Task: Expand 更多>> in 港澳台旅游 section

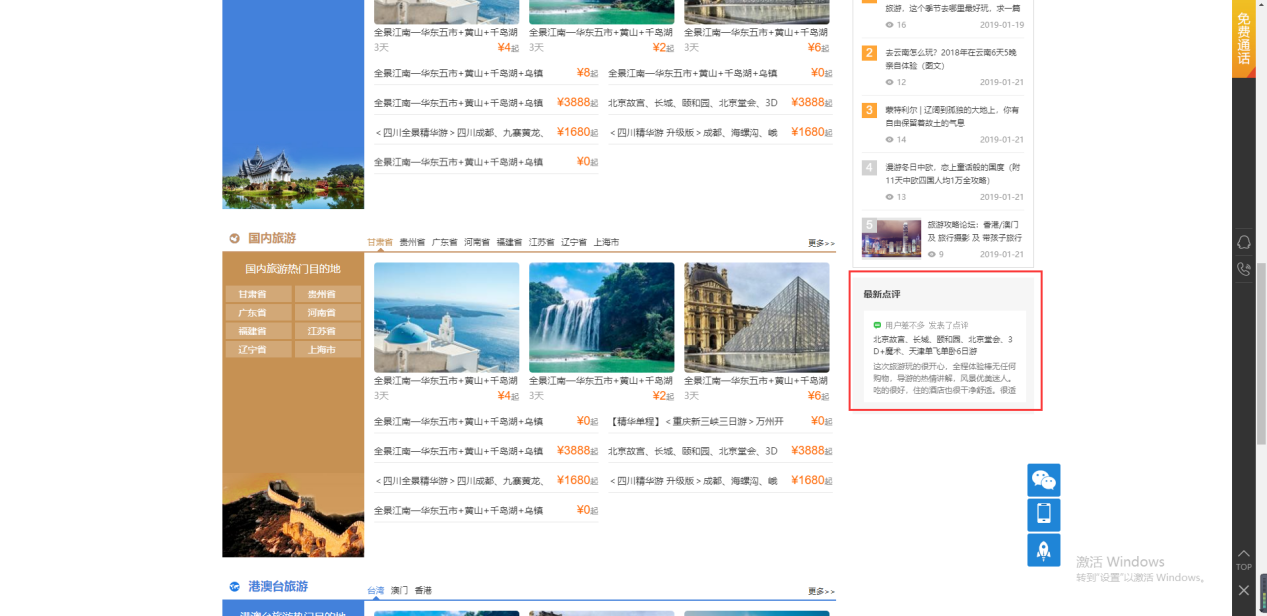Action: (821, 591)
